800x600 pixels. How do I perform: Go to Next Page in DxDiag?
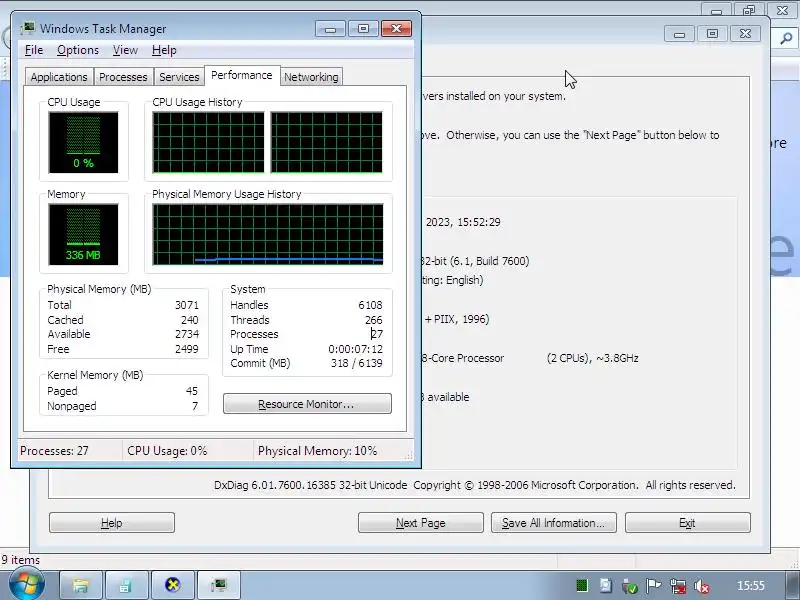[x=420, y=523]
